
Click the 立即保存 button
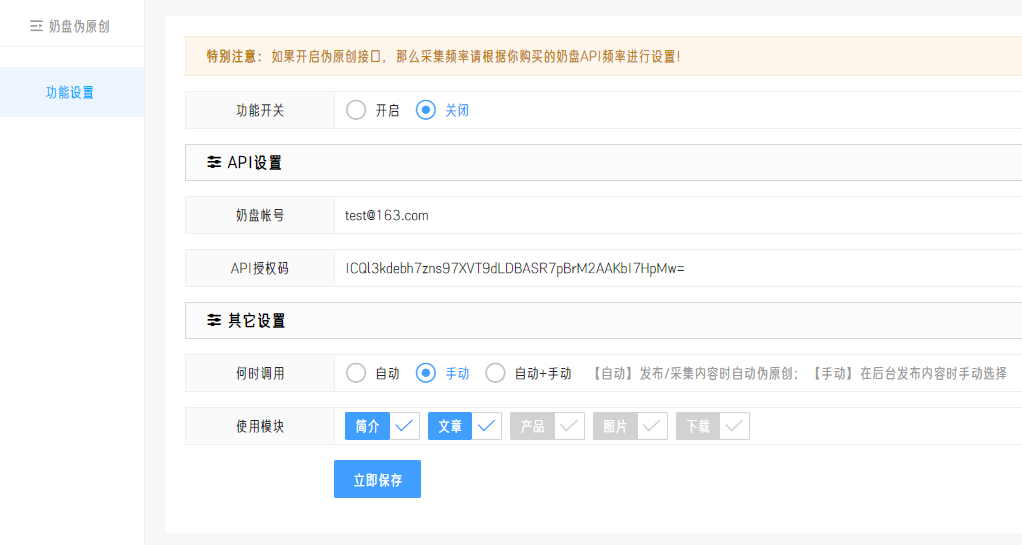coord(377,479)
